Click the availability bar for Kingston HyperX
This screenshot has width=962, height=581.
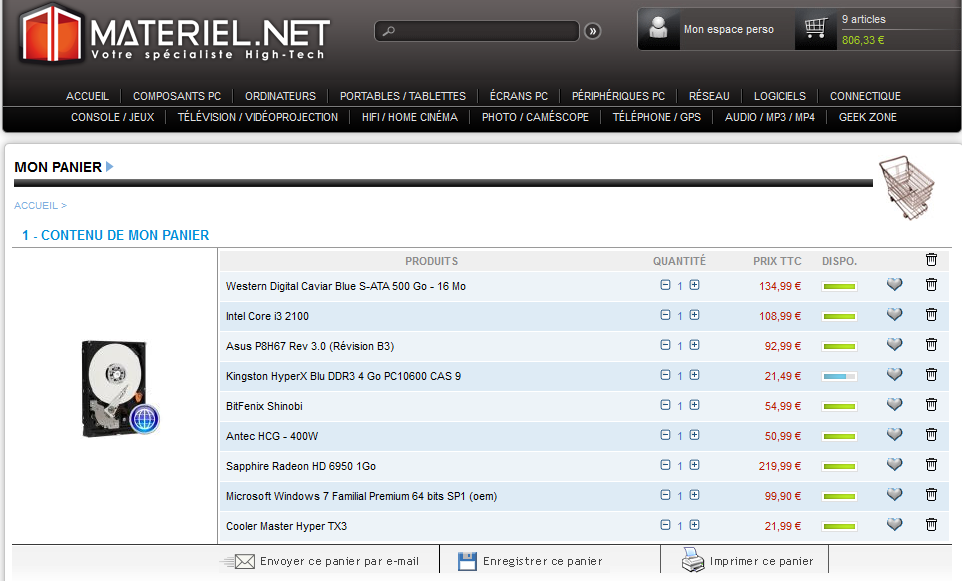pyautogui.click(x=839, y=376)
